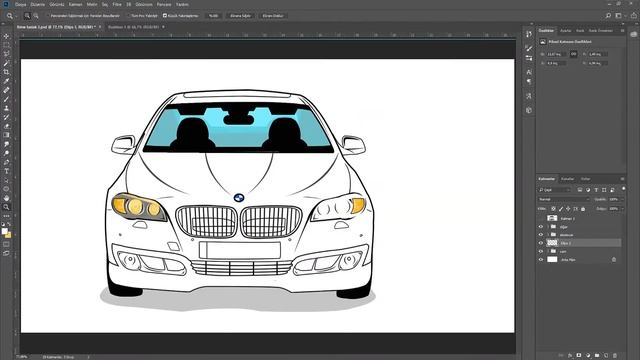Select the Healing Brush tool

6,90
